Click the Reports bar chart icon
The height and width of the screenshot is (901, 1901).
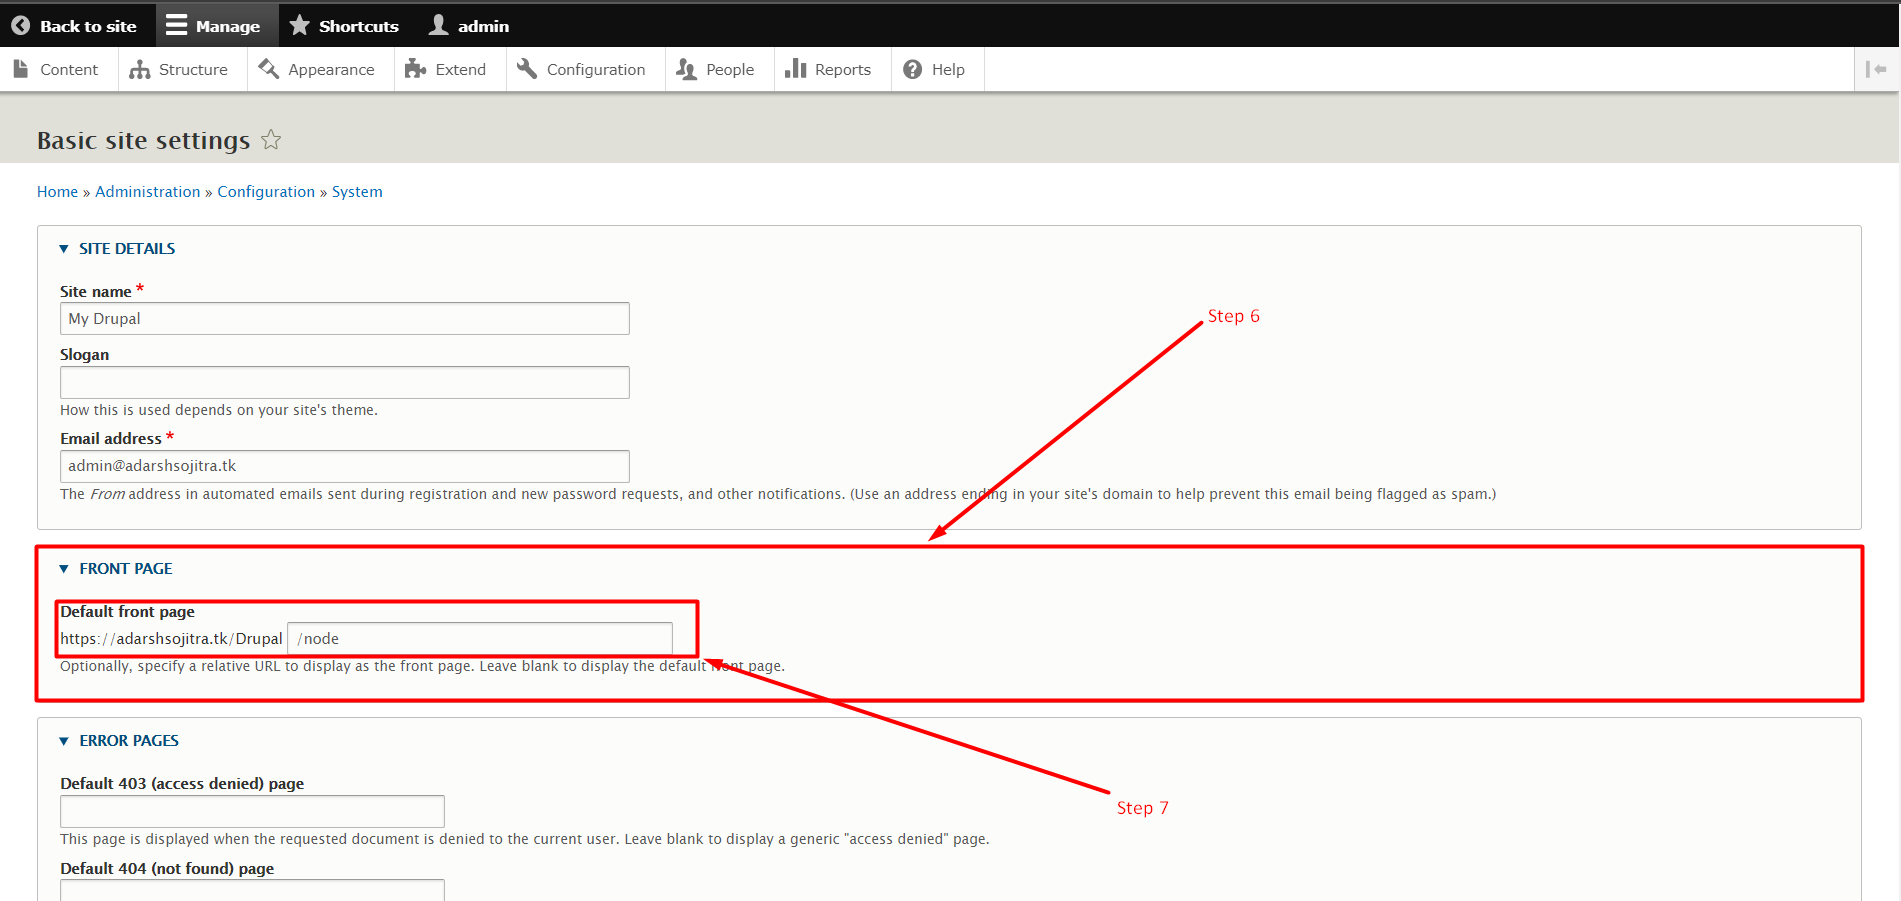[x=795, y=68]
